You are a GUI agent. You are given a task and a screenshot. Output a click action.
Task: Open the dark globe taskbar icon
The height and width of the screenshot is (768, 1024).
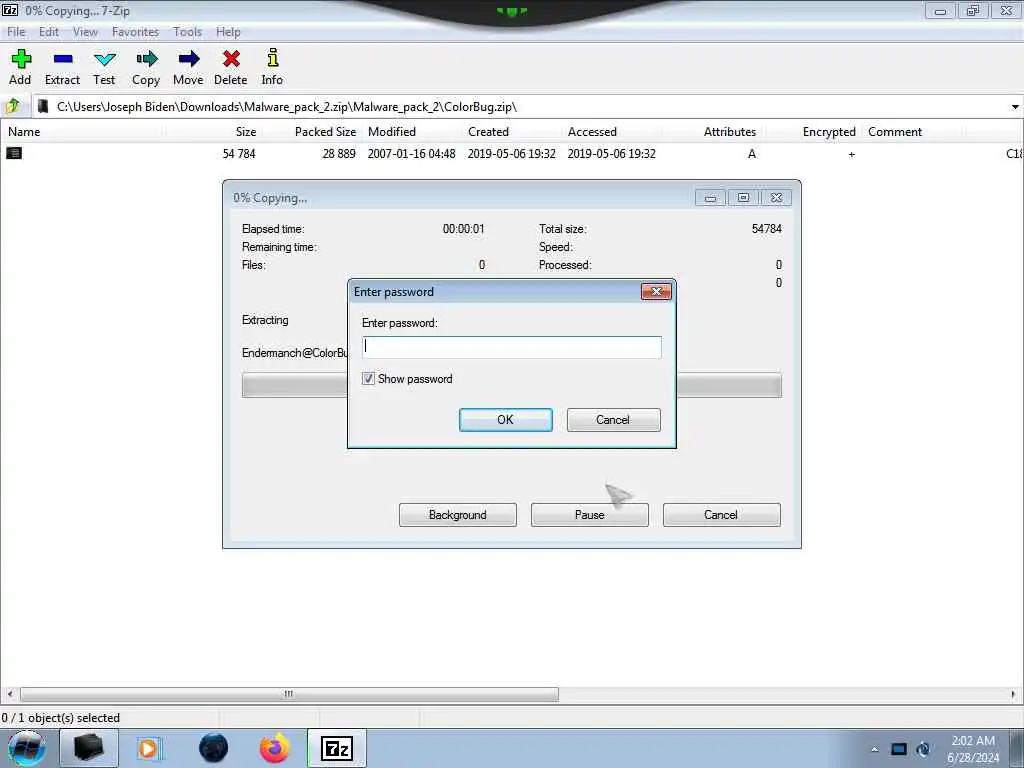[x=213, y=748]
